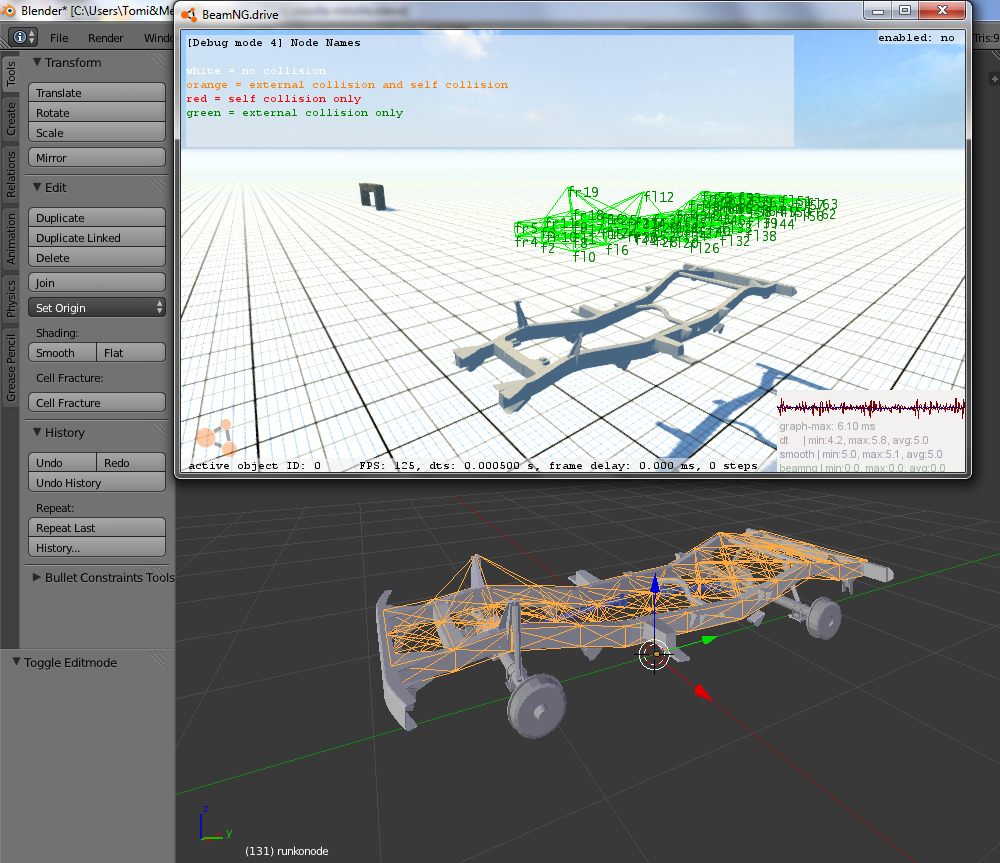Click the 'active object ID: 0' status text
Screen dimensions: 1000x863
[x=254, y=466]
